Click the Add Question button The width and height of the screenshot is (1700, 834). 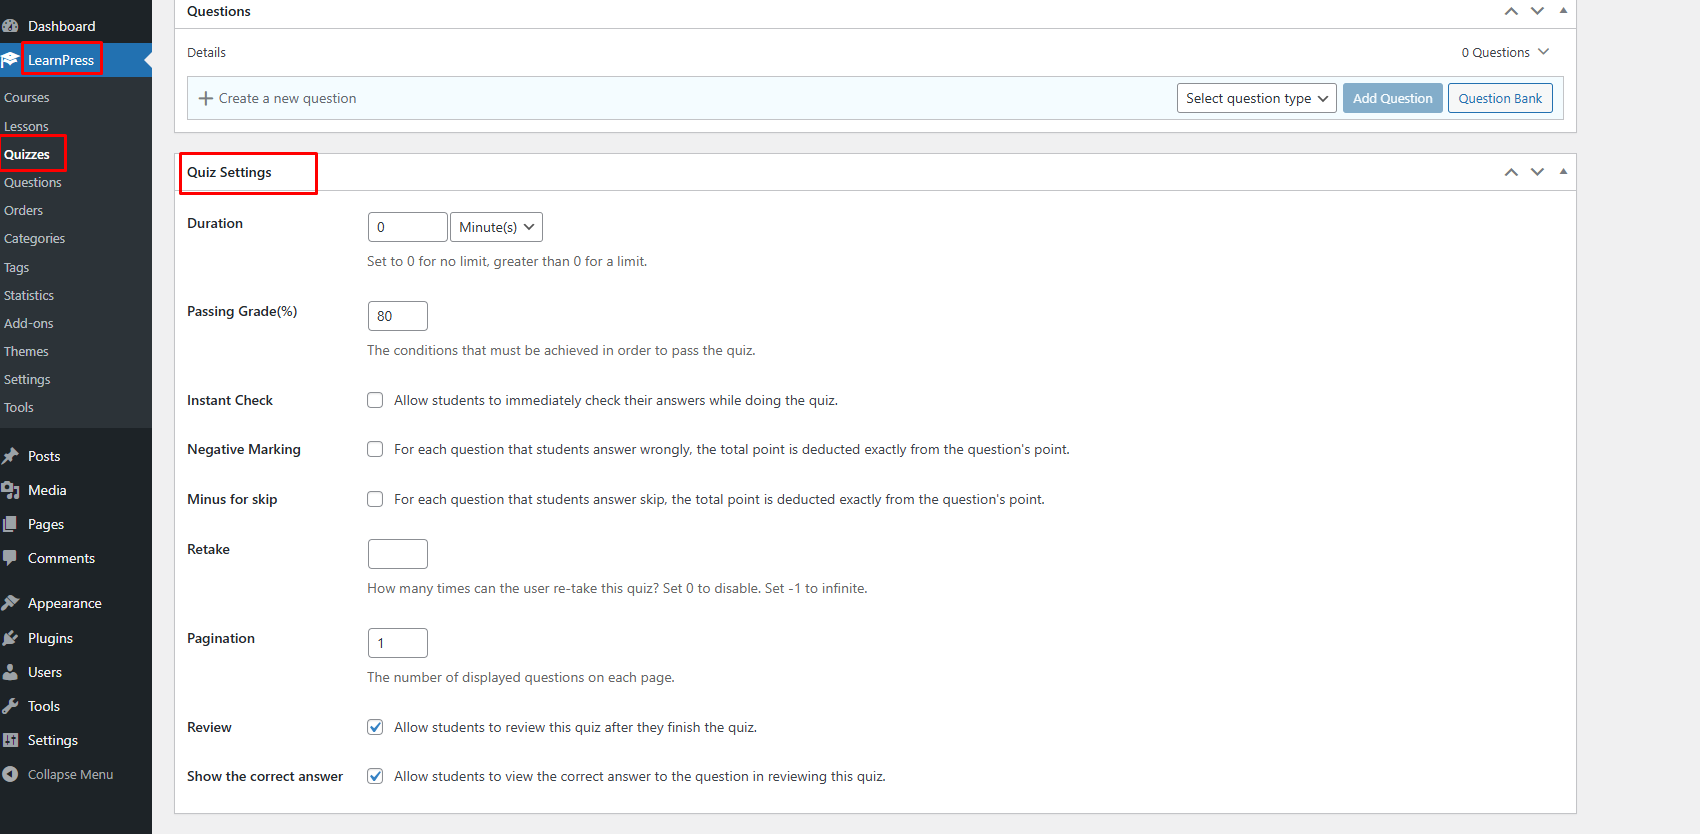(1392, 98)
